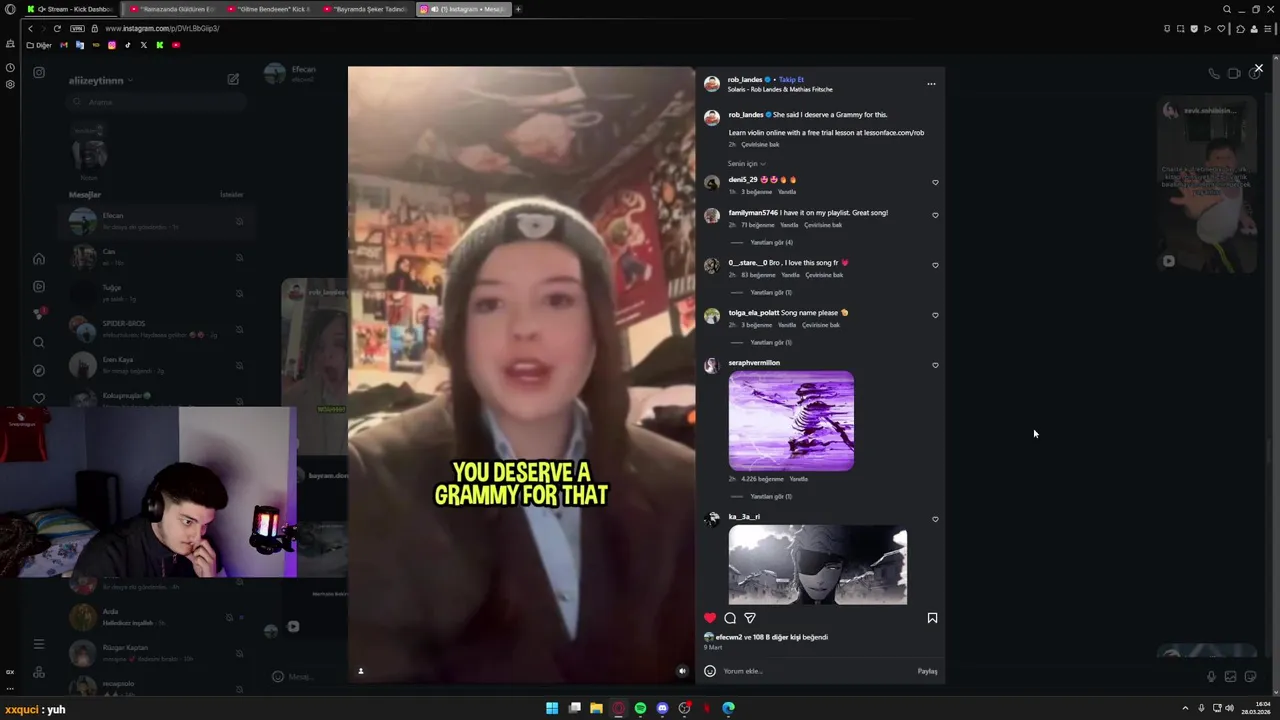Open Instagram Search icon in left rail

click(39, 342)
